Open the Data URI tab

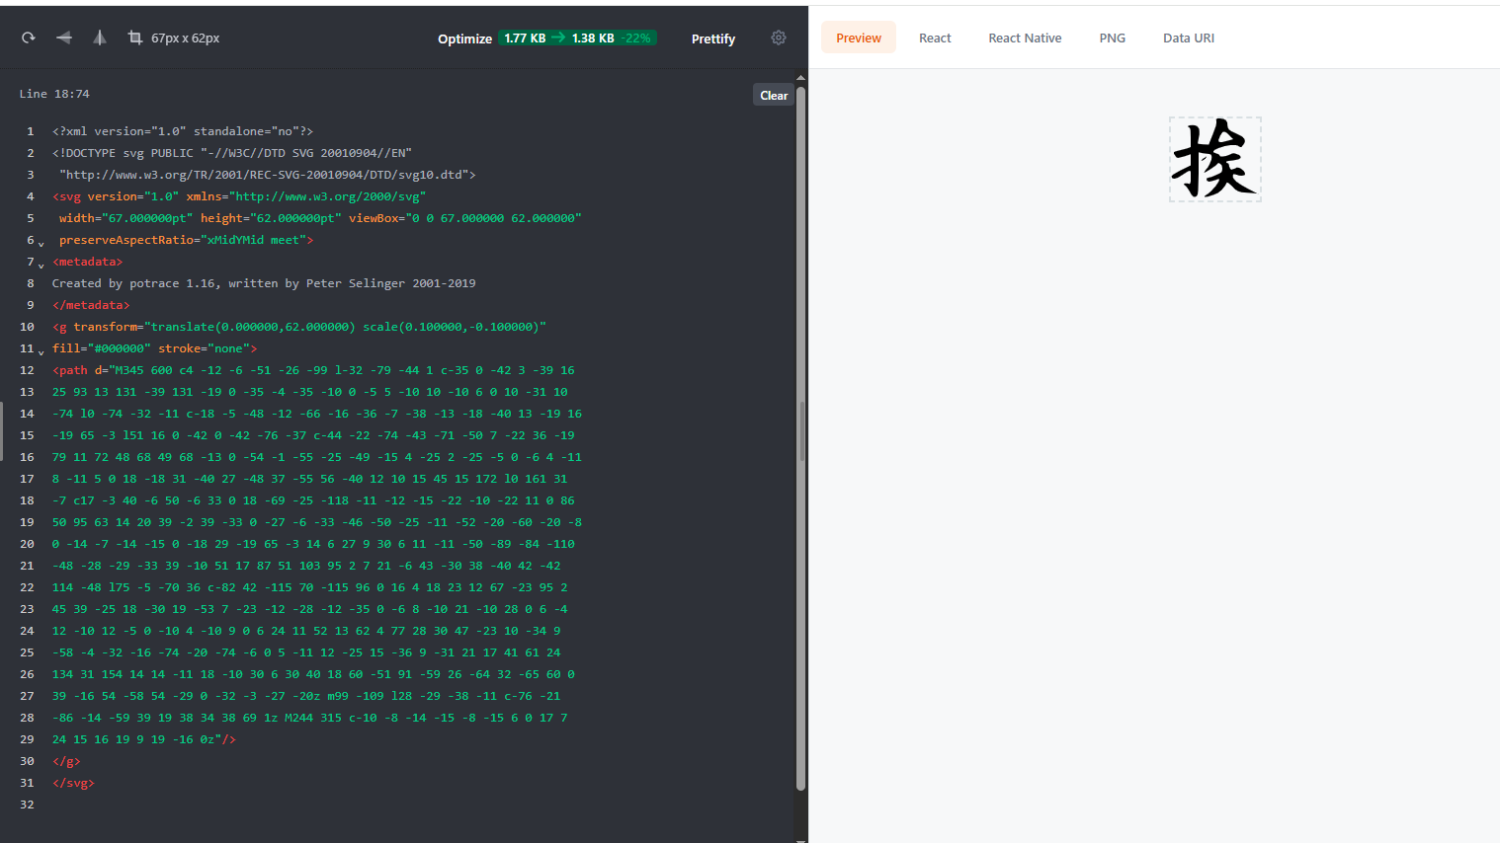pos(1188,38)
